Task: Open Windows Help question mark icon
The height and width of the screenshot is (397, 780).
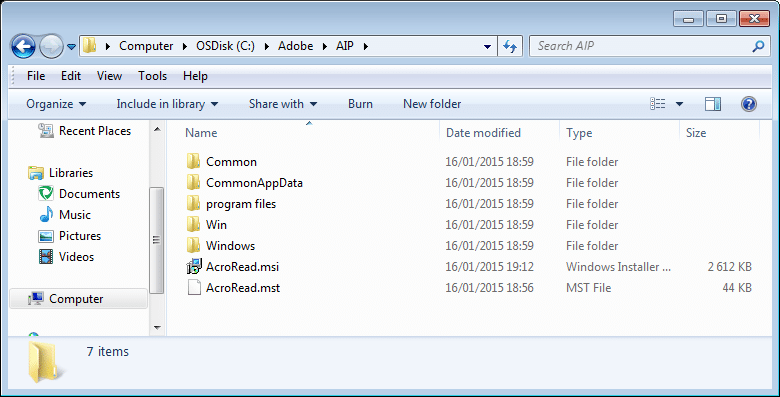Action: coord(749,103)
